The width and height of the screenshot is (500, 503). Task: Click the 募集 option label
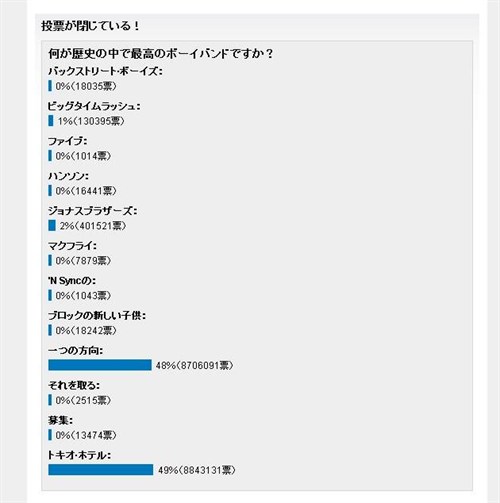tap(60, 420)
